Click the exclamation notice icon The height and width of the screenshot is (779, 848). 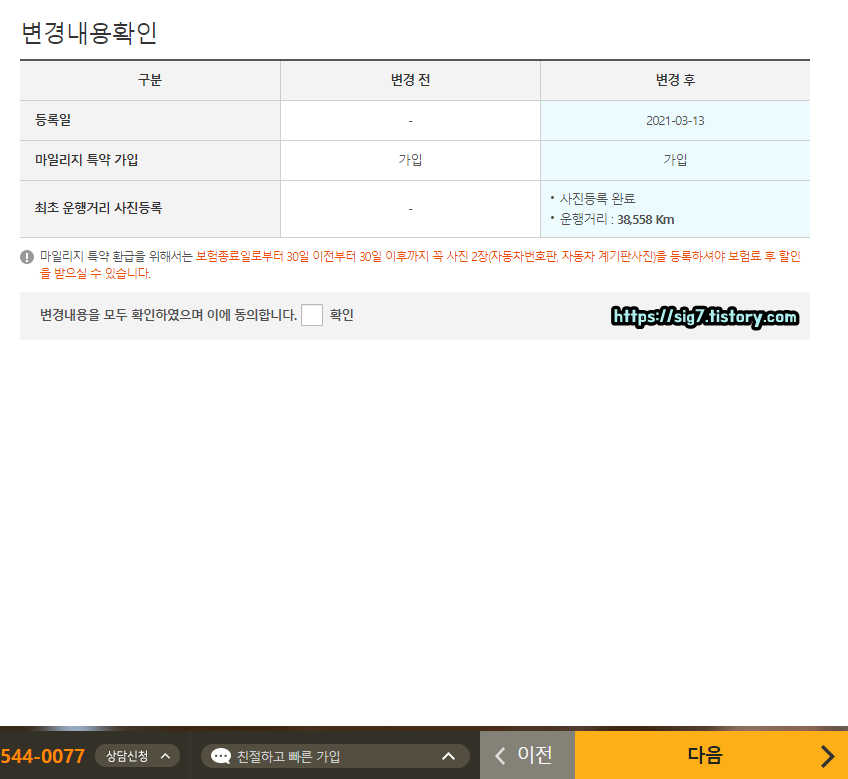[27, 257]
